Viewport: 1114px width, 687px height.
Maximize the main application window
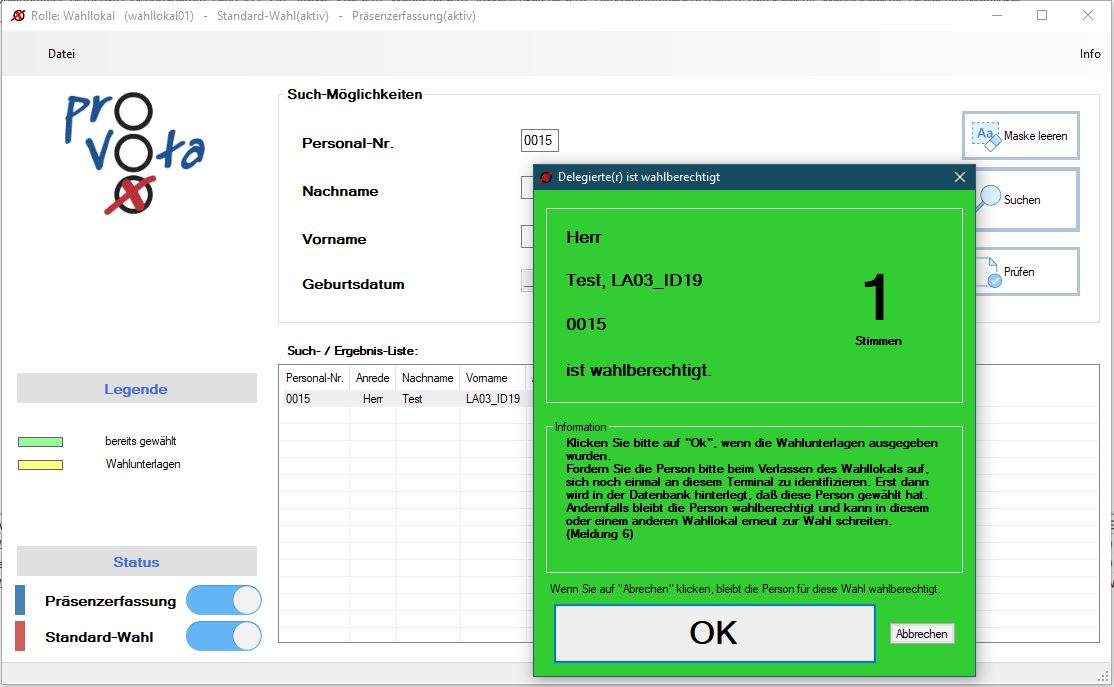[x=1042, y=16]
